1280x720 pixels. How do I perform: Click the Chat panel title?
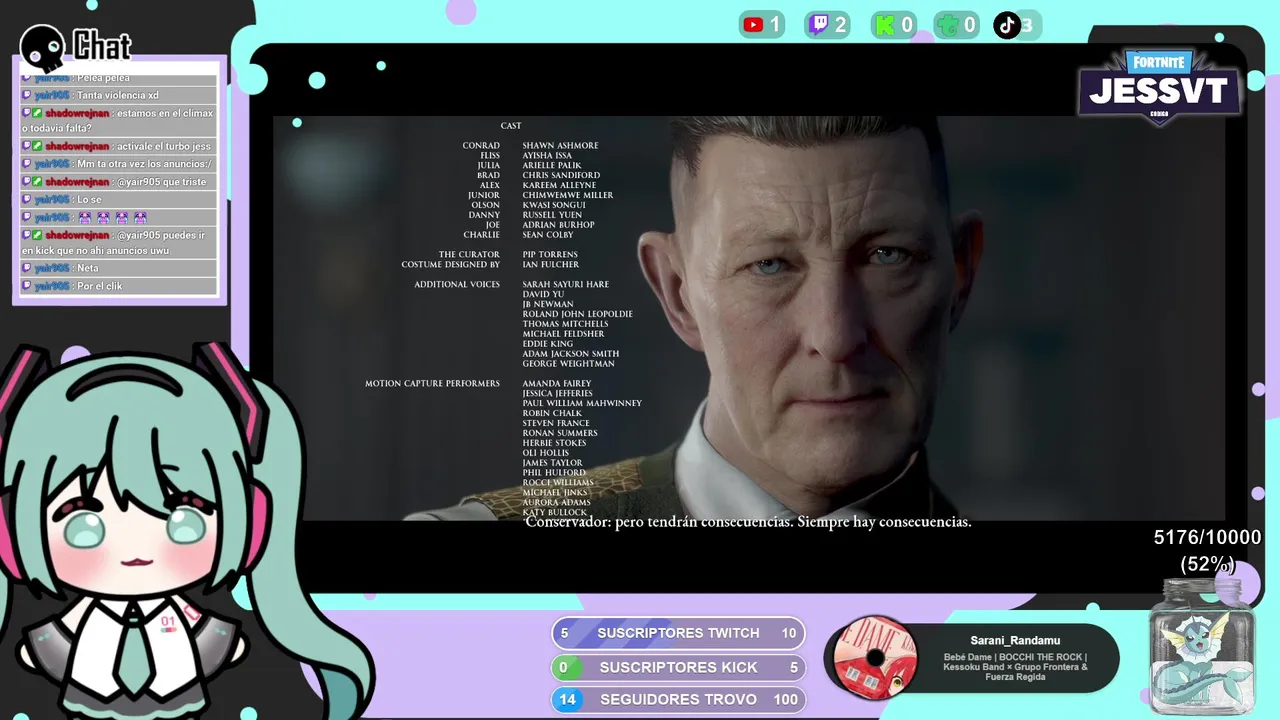[x=102, y=45]
